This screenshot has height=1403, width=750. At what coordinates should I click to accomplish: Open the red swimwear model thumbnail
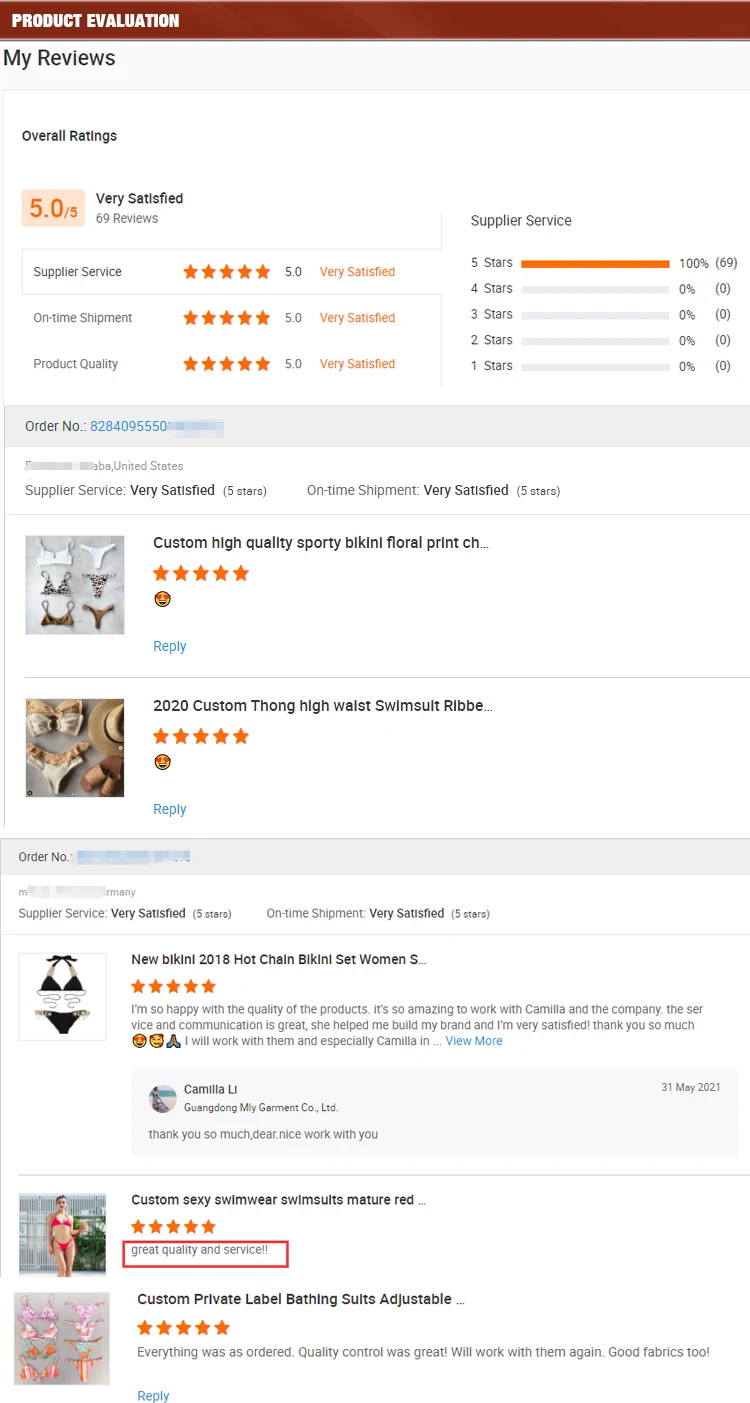[x=62, y=1235]
